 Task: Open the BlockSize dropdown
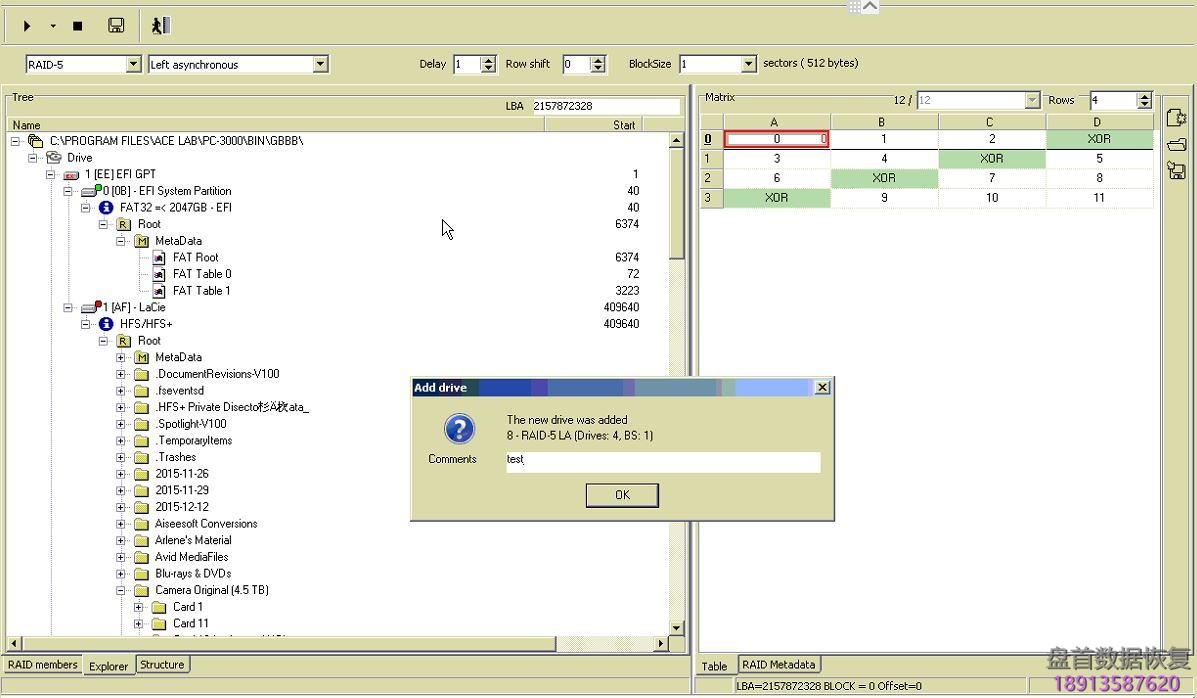(x=748, y=64)
